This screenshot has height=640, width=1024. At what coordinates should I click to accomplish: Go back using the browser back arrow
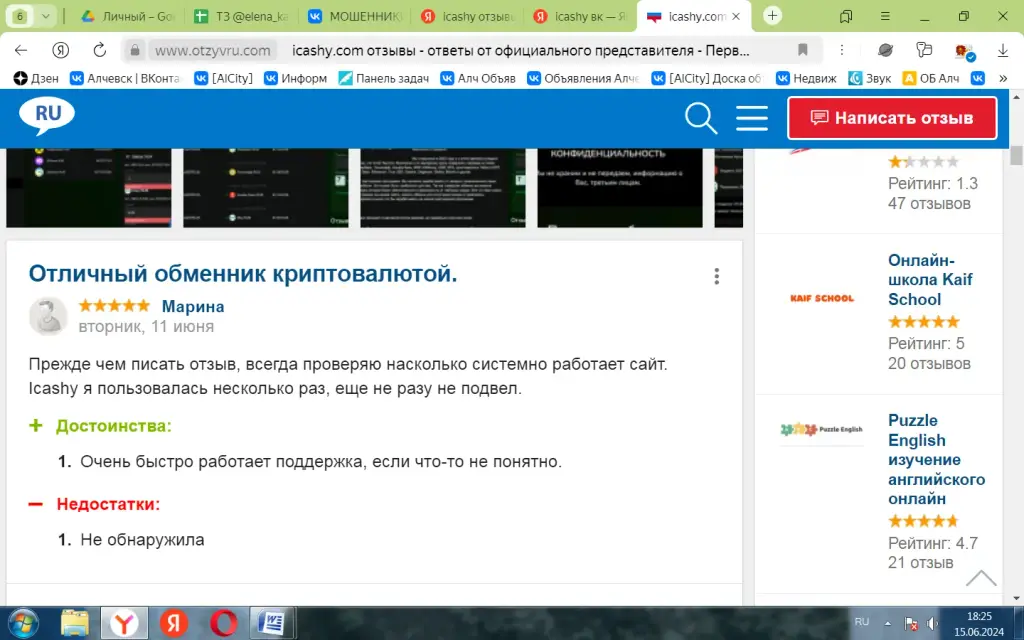21,50
